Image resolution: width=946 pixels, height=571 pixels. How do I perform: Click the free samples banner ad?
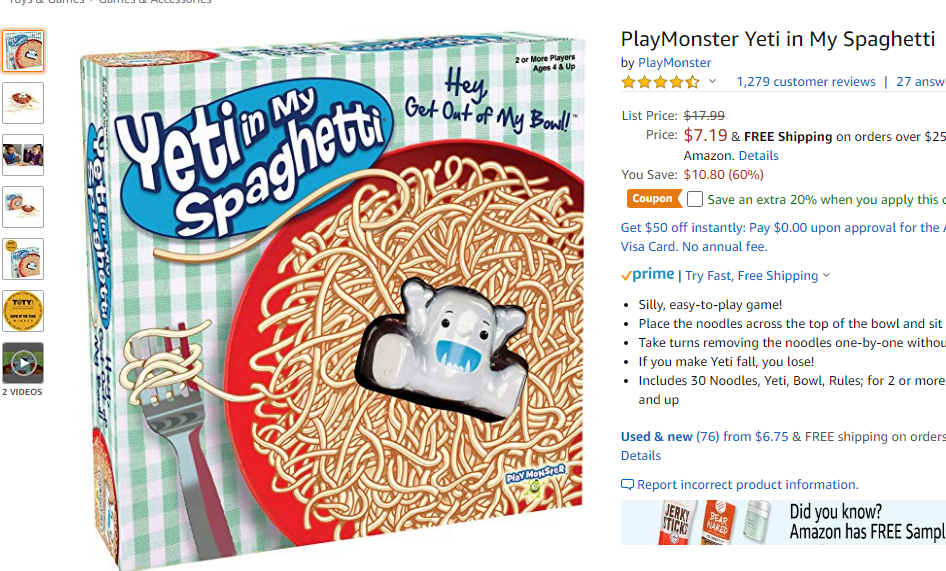[783, 522]
